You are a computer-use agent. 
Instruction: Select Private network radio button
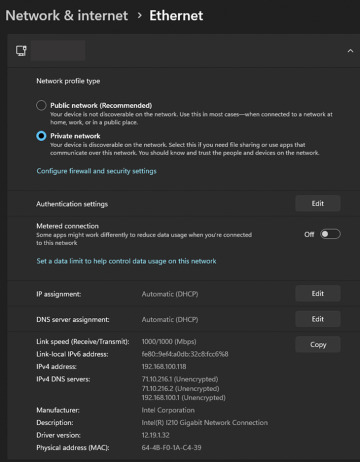(x=41, y=136)
